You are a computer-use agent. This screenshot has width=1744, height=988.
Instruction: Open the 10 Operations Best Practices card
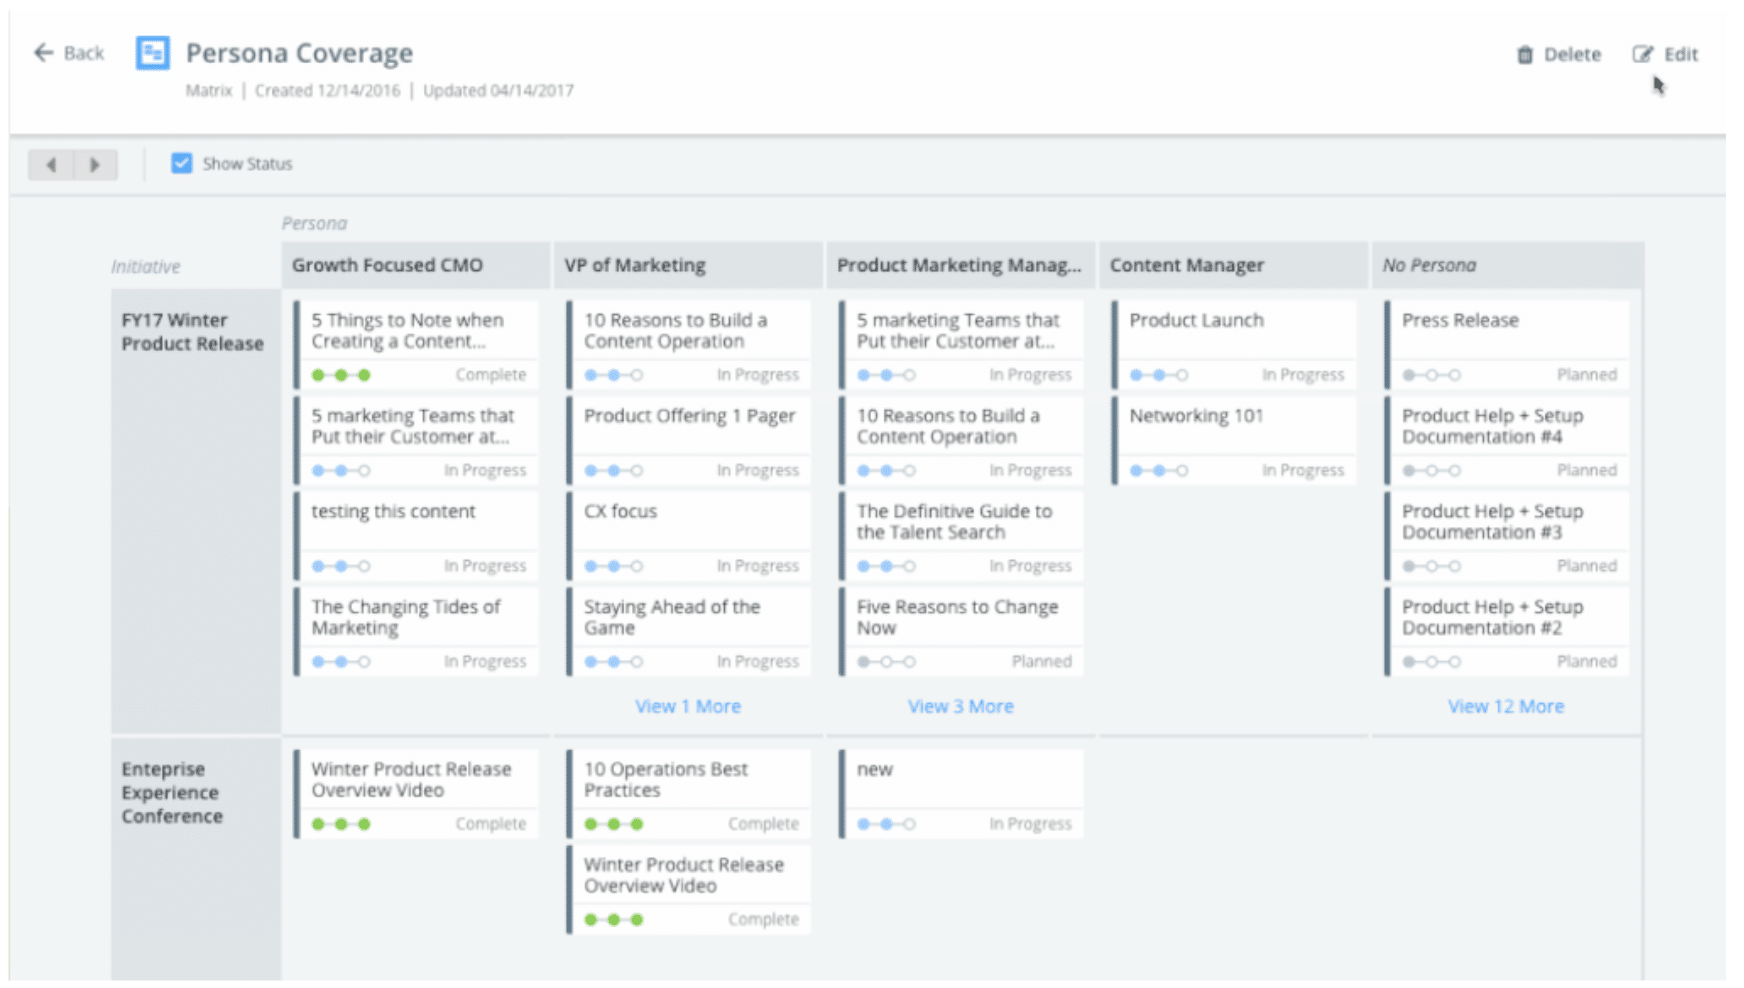point(666,779)
